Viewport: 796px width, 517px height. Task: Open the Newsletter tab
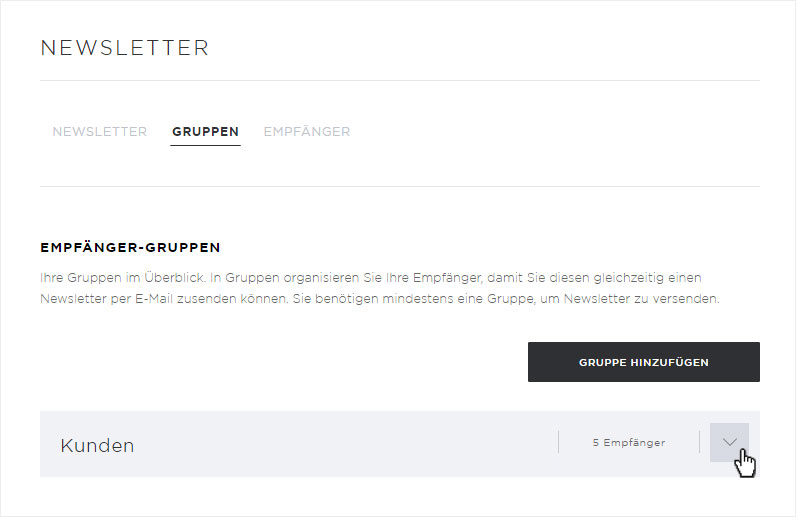pyautogui.click(x=100, y=132)
